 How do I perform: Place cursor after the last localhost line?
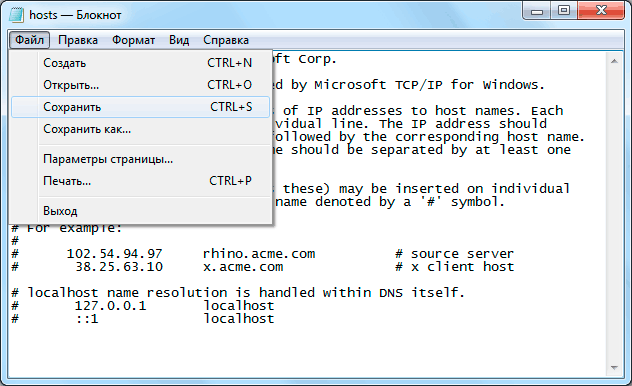click(x=275, y=319)
